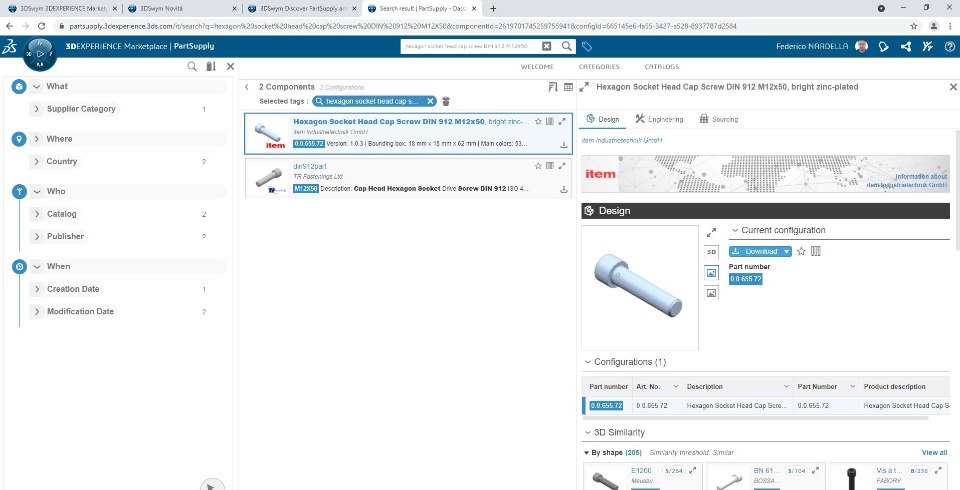Click the sort results icon above list
Image resolution: width=960 pixels, height=490 pixels.
pyautogui.click(x=553, y=87)
